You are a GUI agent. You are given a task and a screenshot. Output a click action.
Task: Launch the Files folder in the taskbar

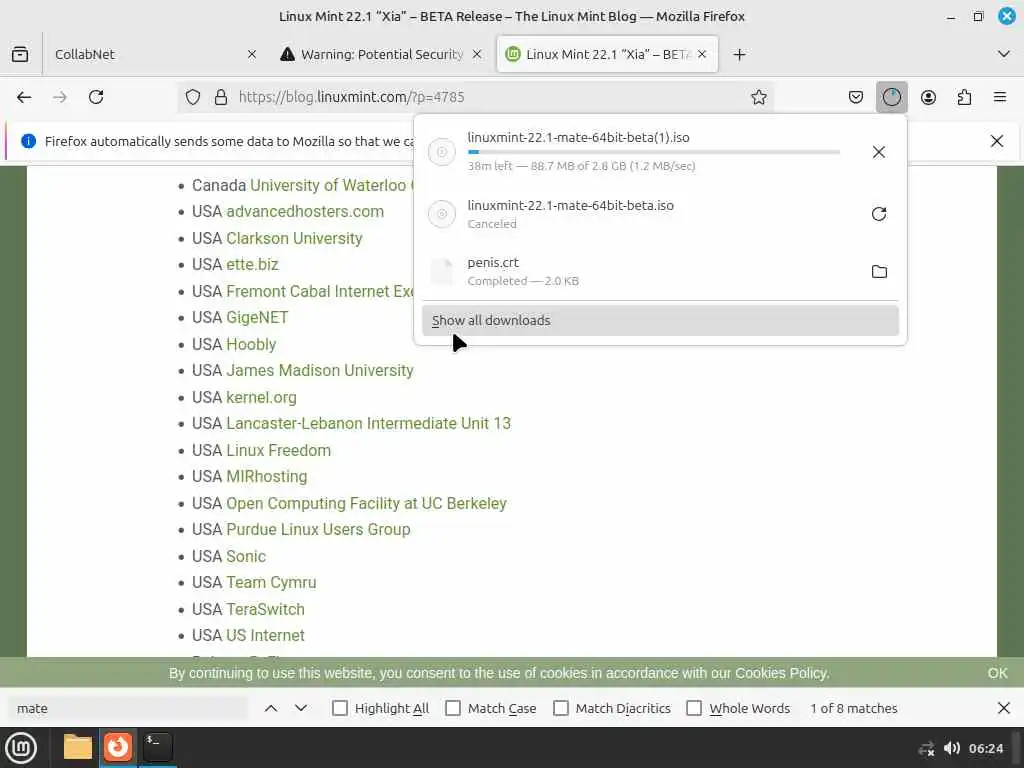coord(77,748)
